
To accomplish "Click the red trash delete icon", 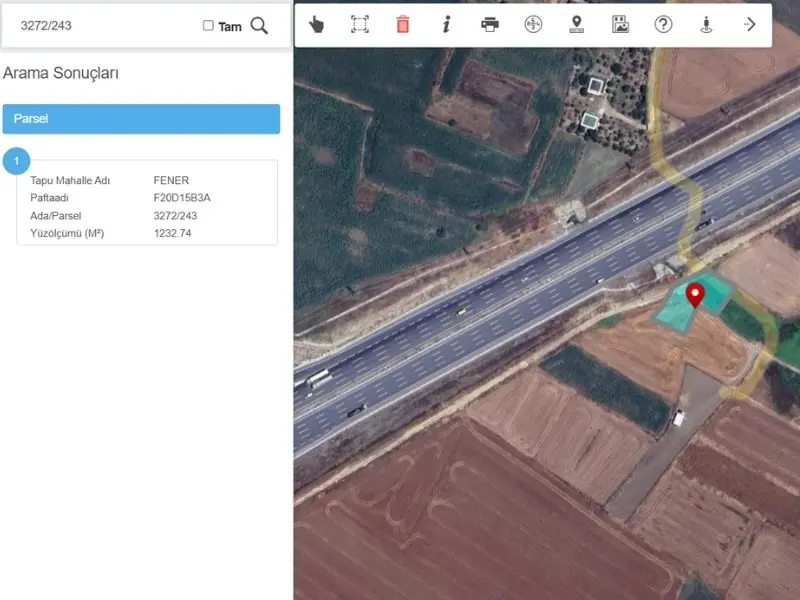I will coord(403,24).
